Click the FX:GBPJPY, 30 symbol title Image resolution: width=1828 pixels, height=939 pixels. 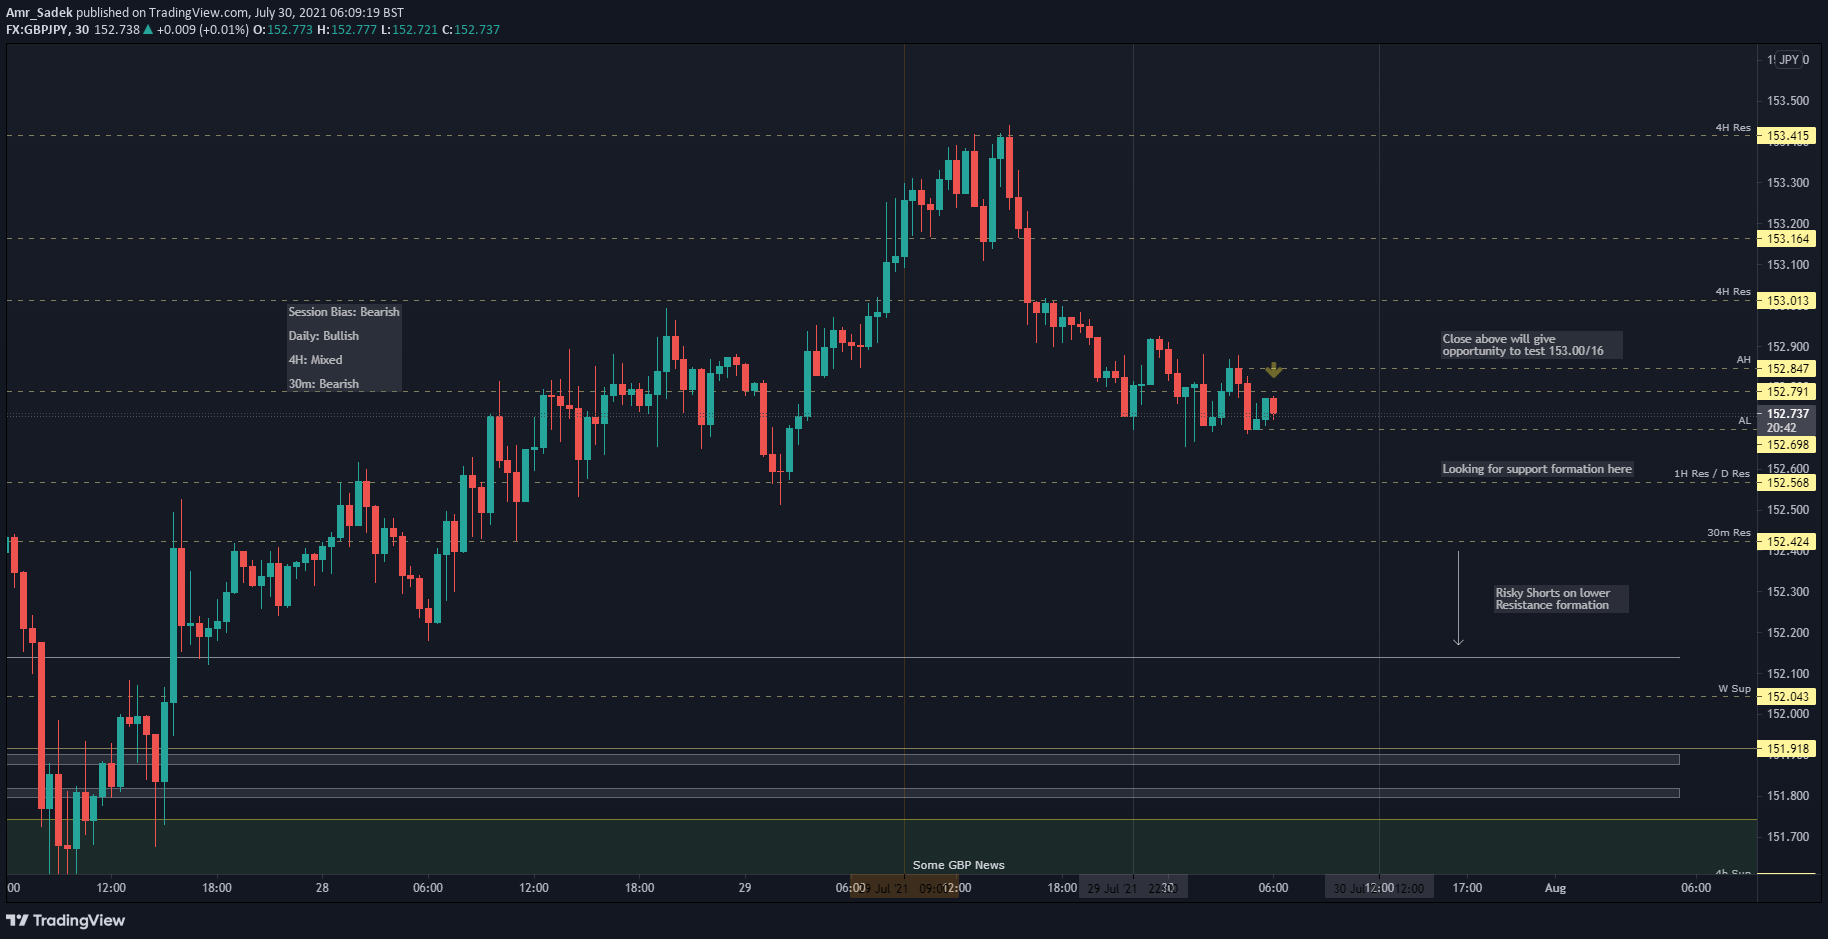(47, 30)
